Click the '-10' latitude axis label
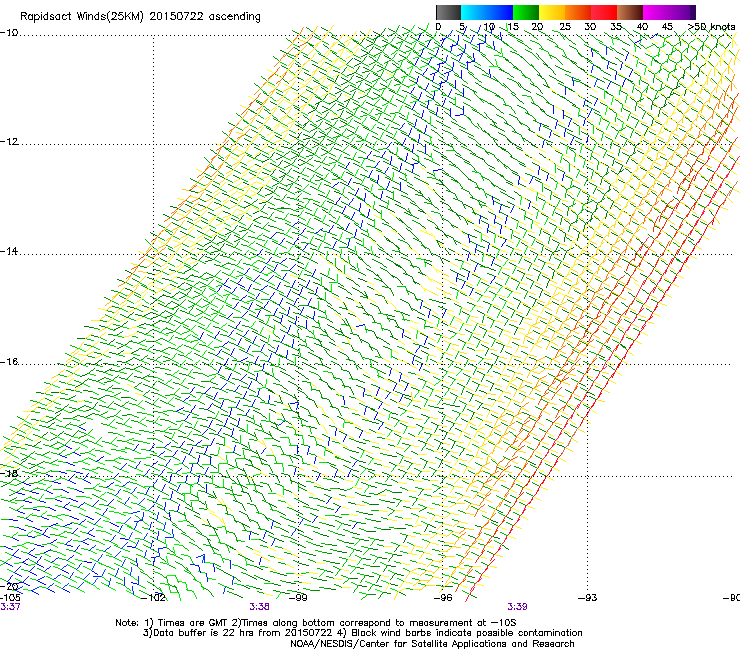Viewport: 740px width, 650px height. pos(9,33)
